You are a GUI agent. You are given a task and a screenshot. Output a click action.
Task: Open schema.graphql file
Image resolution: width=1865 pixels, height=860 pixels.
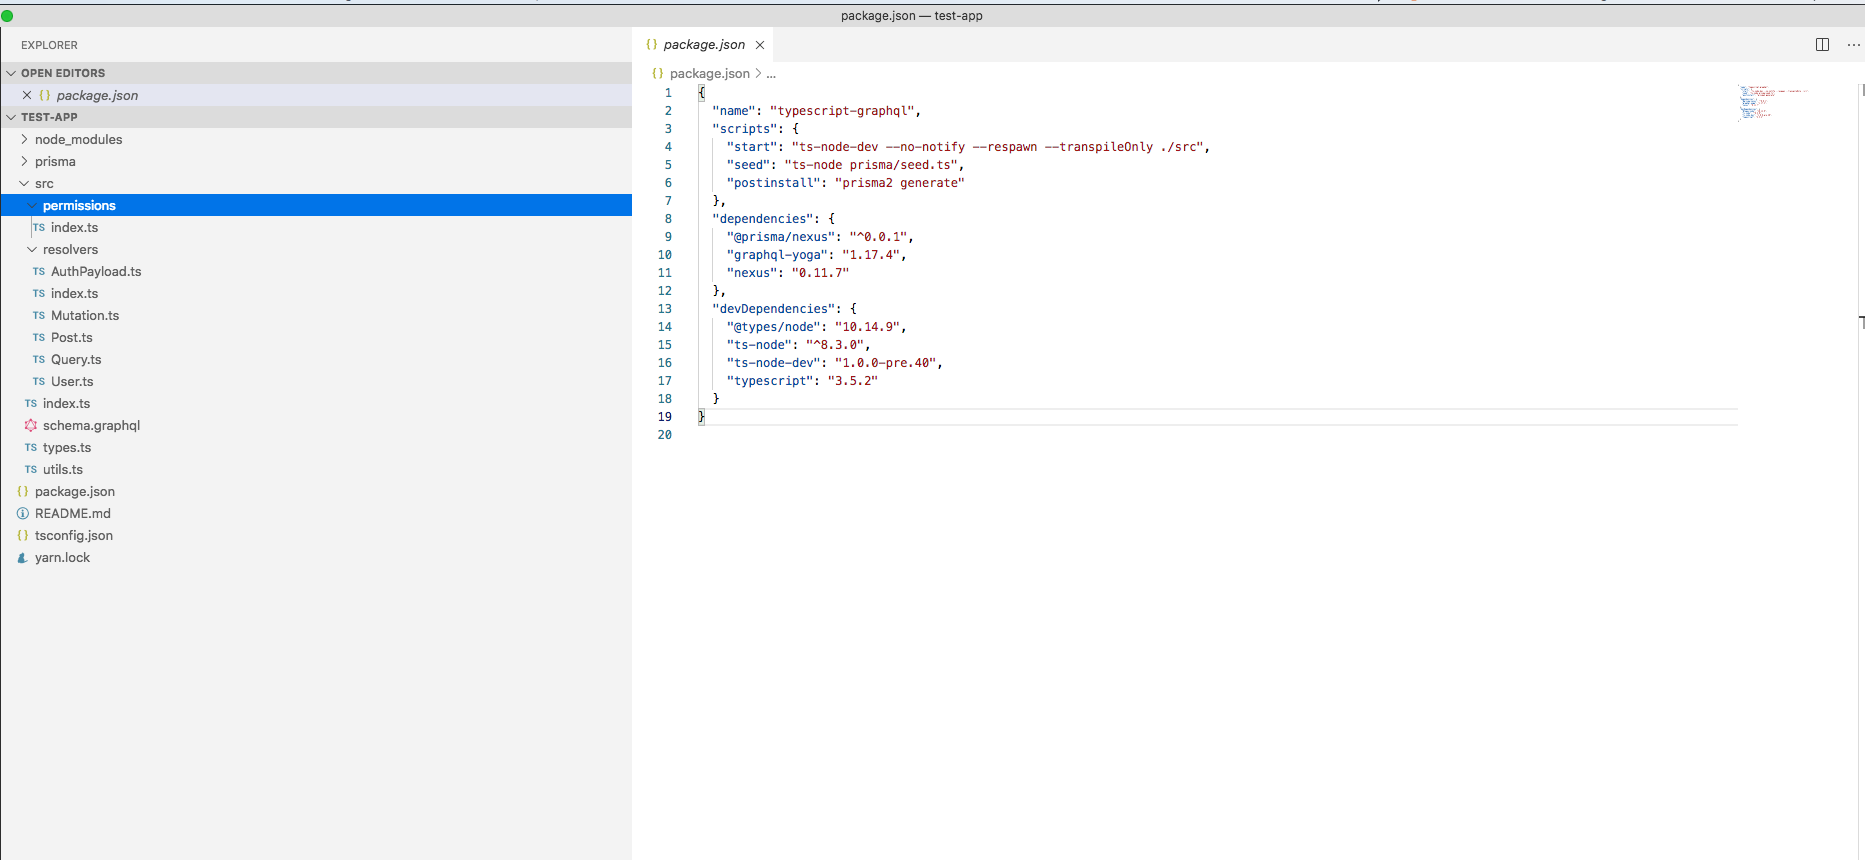[x=91, y=425]
